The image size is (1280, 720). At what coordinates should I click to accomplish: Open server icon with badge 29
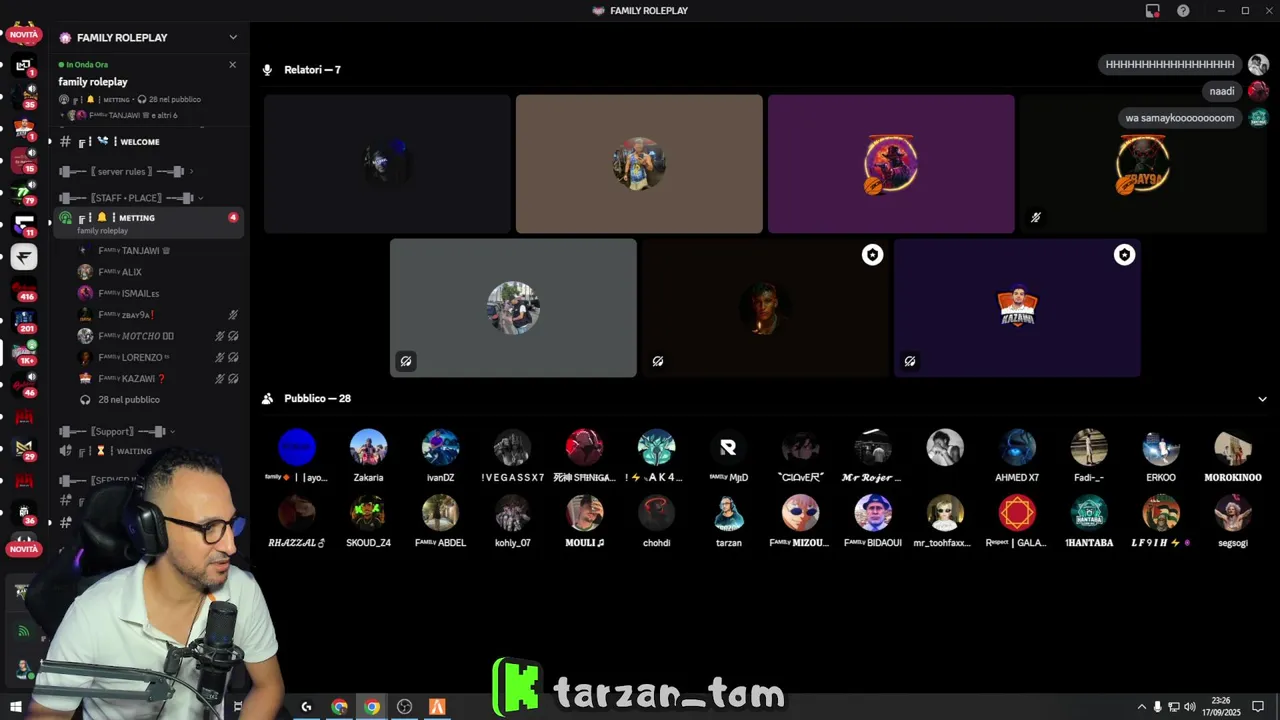25,450
